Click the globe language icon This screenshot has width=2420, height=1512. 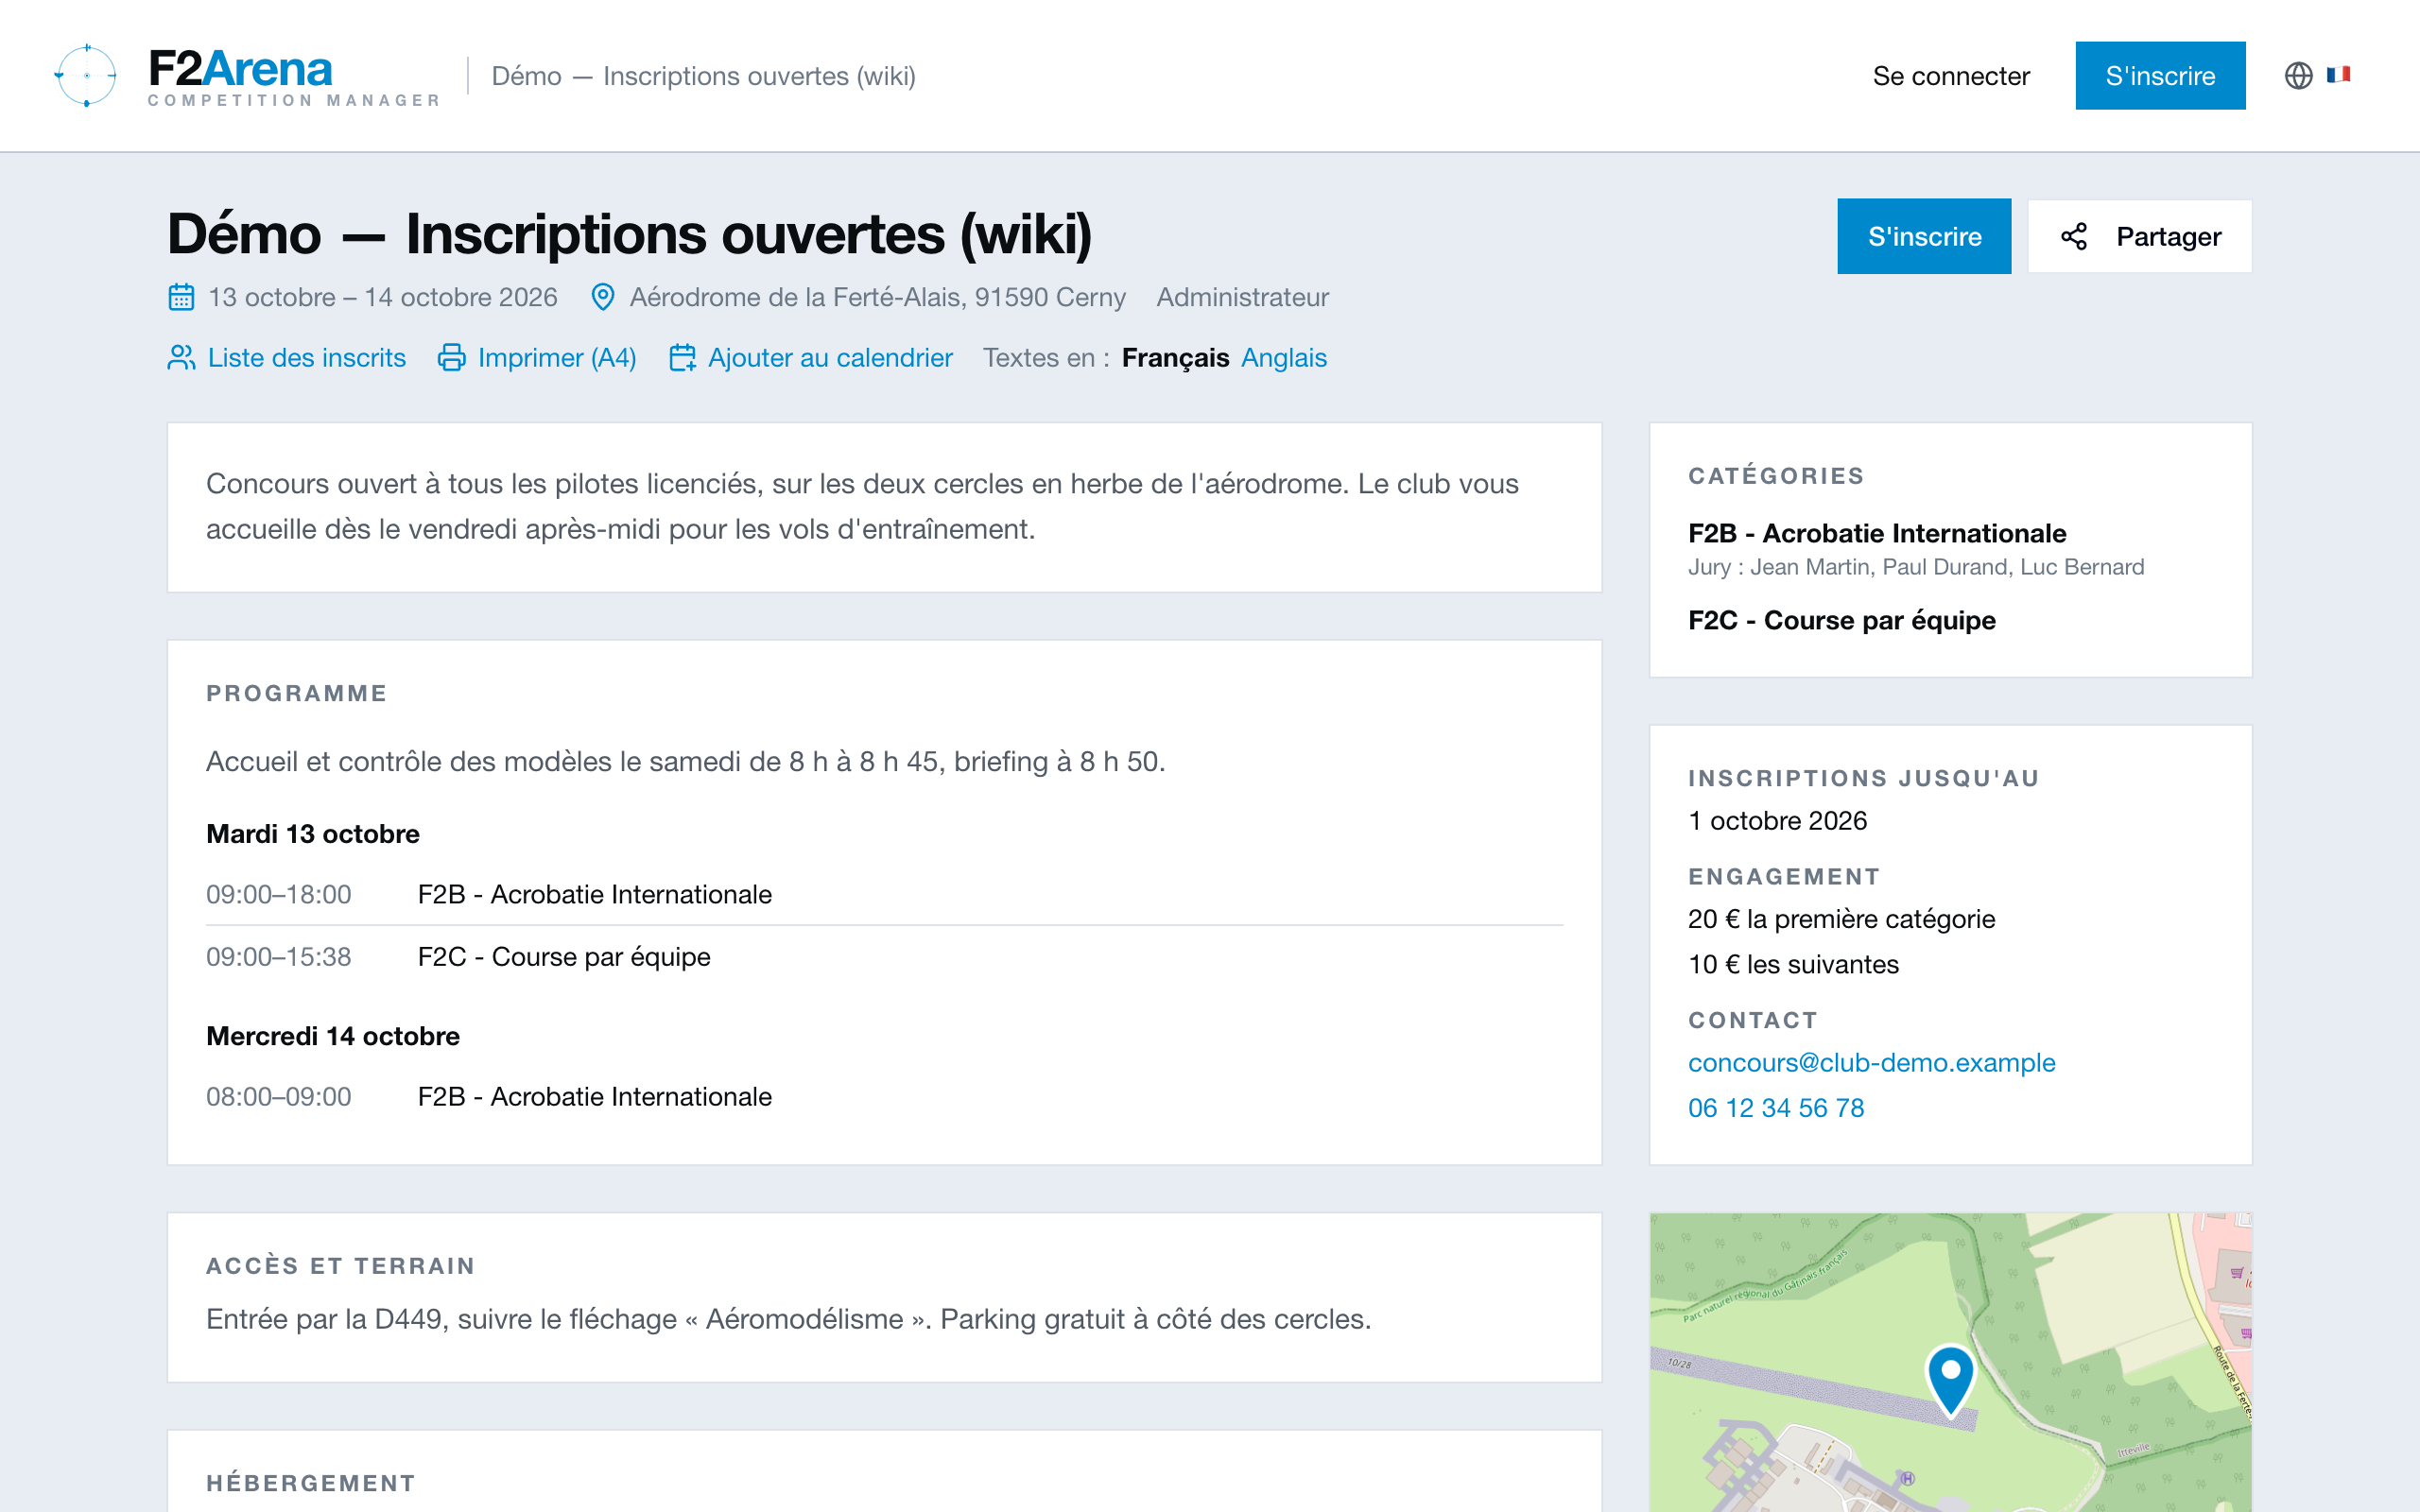pyautogui.click(x=2298, y=75)
